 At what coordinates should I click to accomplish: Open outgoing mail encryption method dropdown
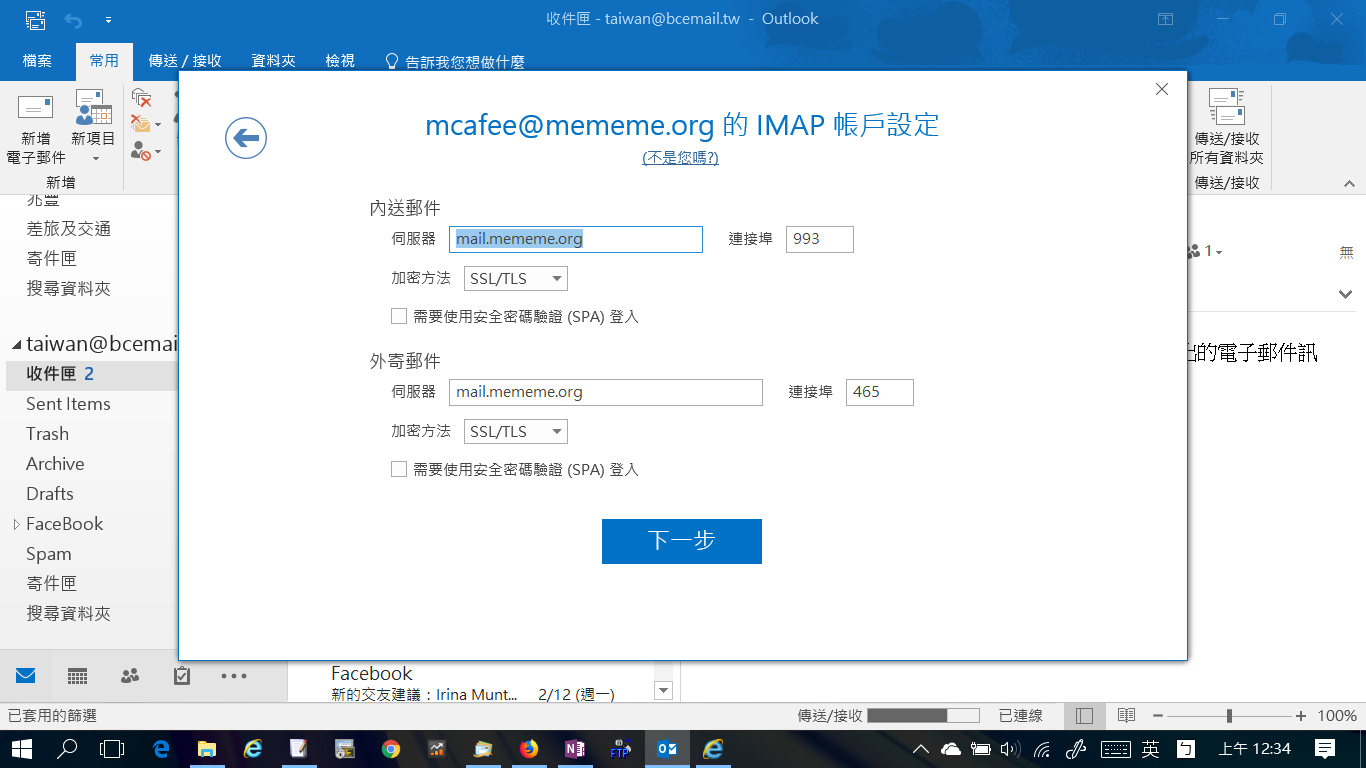(516, 432)
